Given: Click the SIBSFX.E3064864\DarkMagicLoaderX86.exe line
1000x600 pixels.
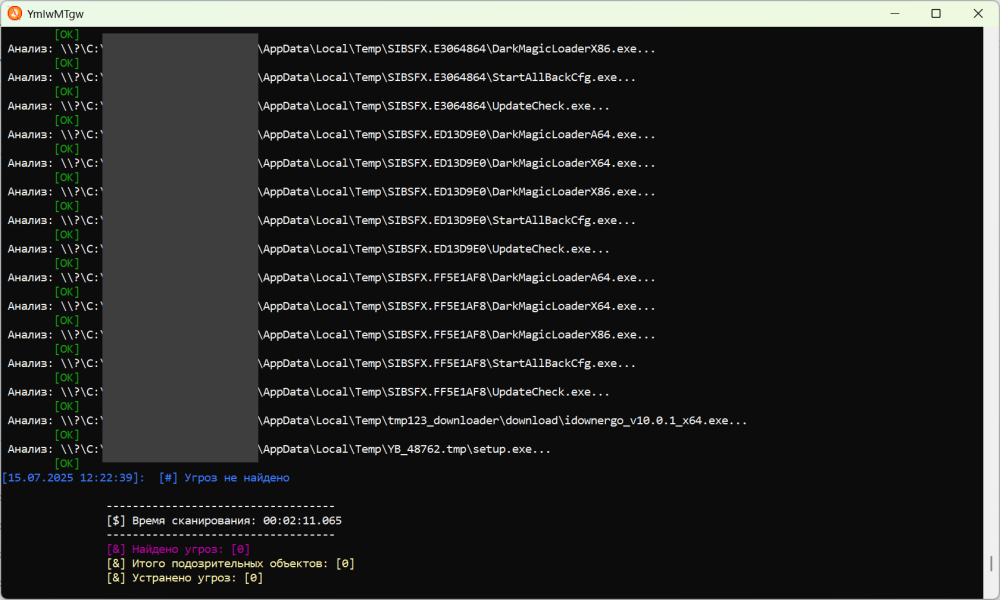Looking at the screenshot, I should [332, 49].
